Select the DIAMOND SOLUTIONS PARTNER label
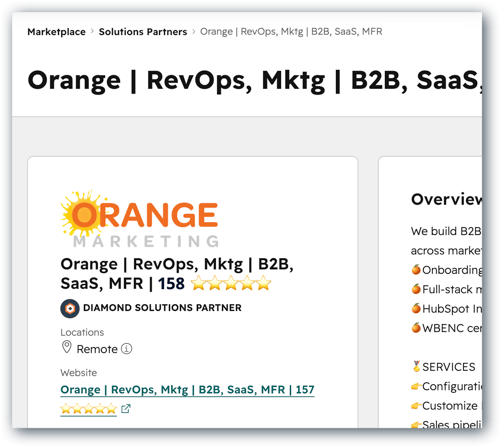 coord(162,308)
